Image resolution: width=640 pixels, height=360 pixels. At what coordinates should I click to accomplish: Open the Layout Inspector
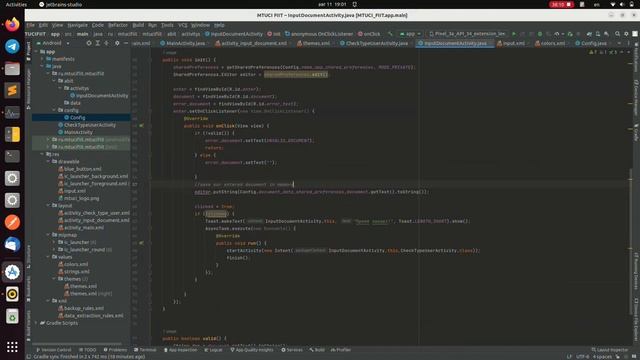(611, 350)
